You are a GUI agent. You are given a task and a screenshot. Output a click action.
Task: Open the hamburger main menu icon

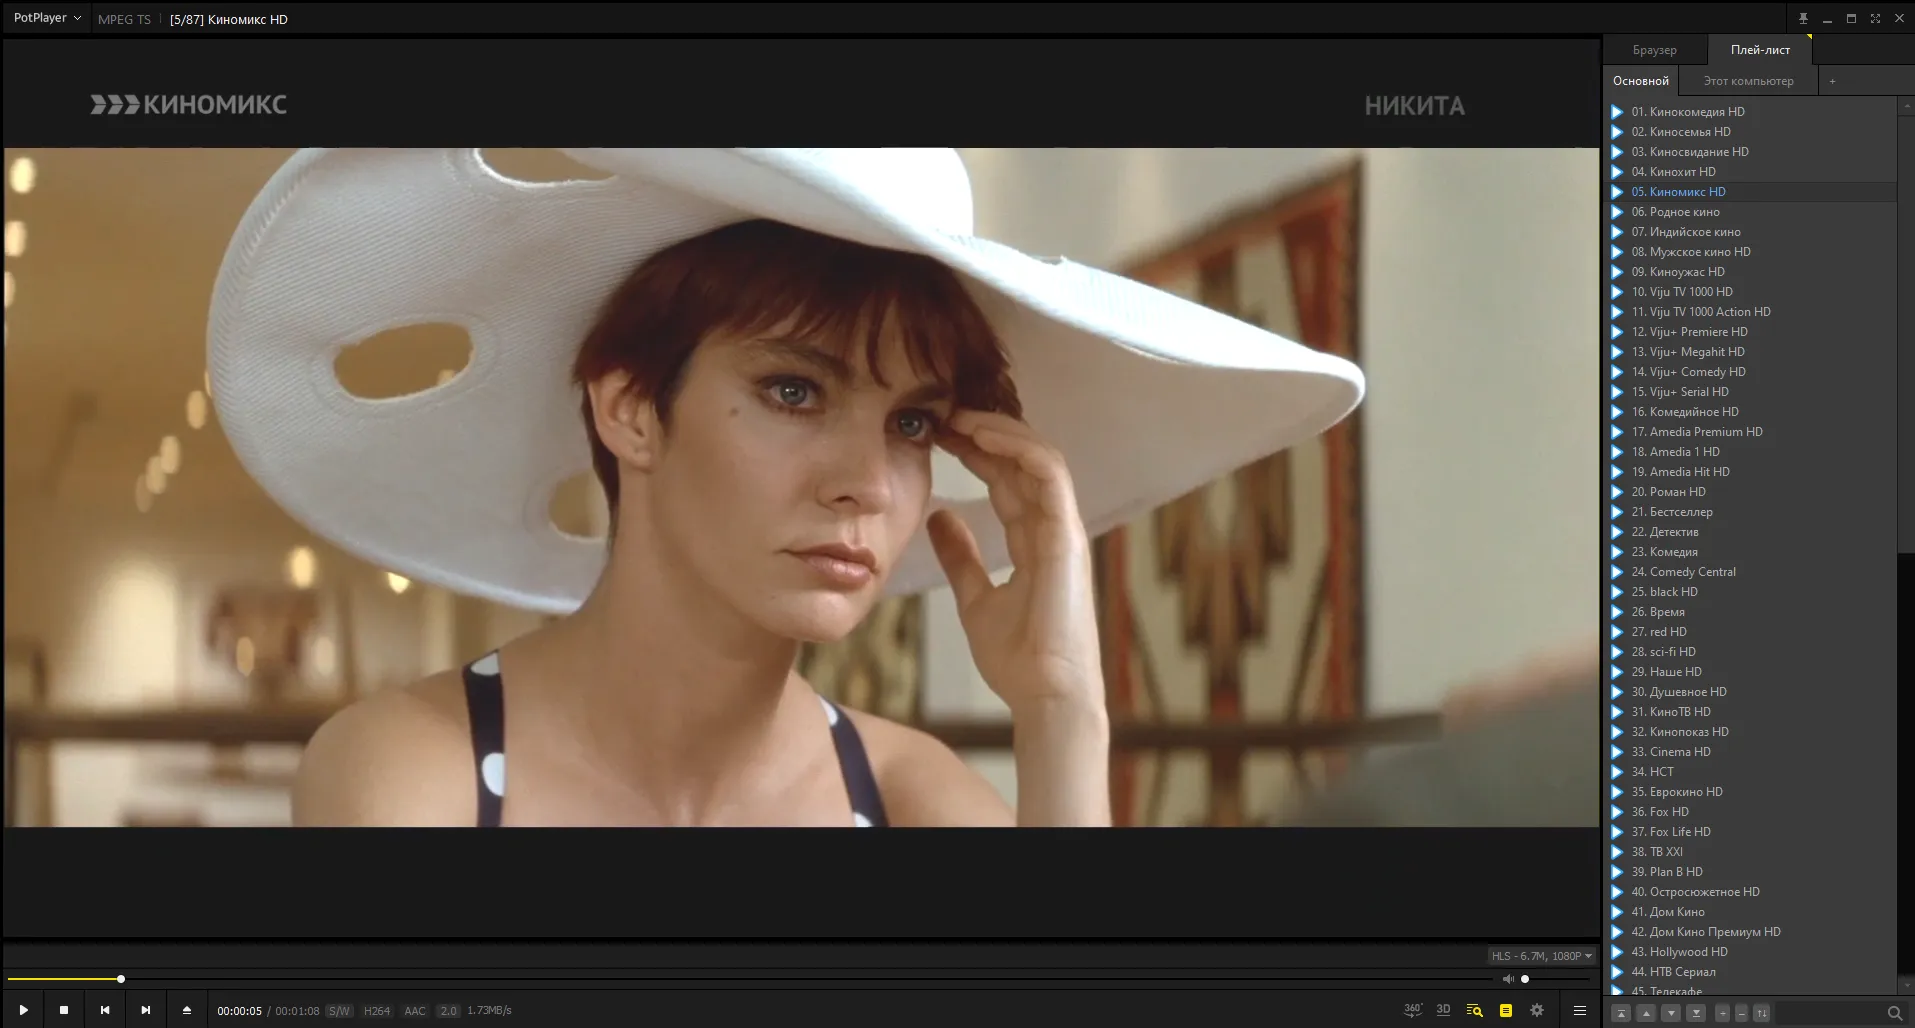tap(1580, 1010)
